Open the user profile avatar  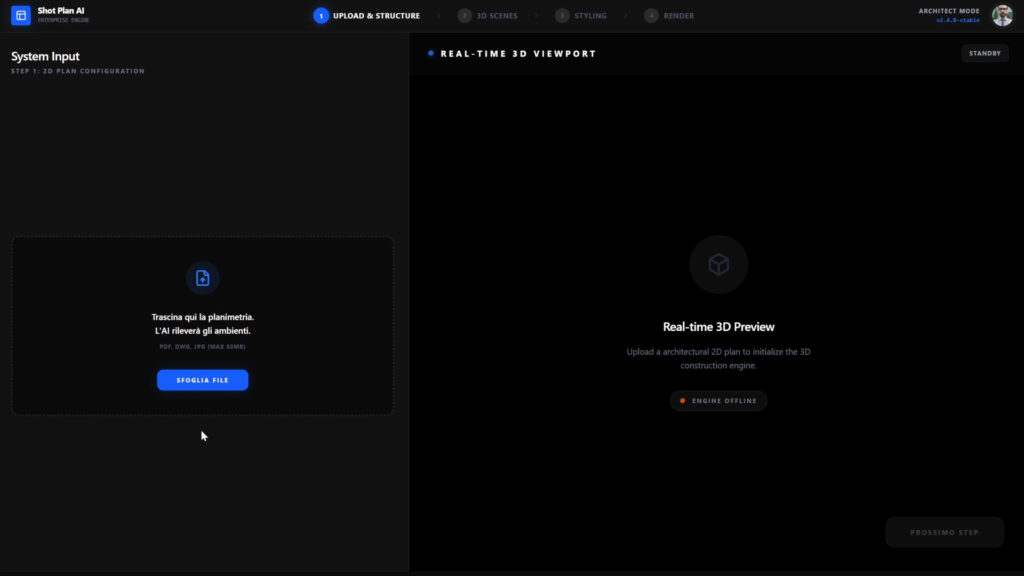click(1002, 15)
